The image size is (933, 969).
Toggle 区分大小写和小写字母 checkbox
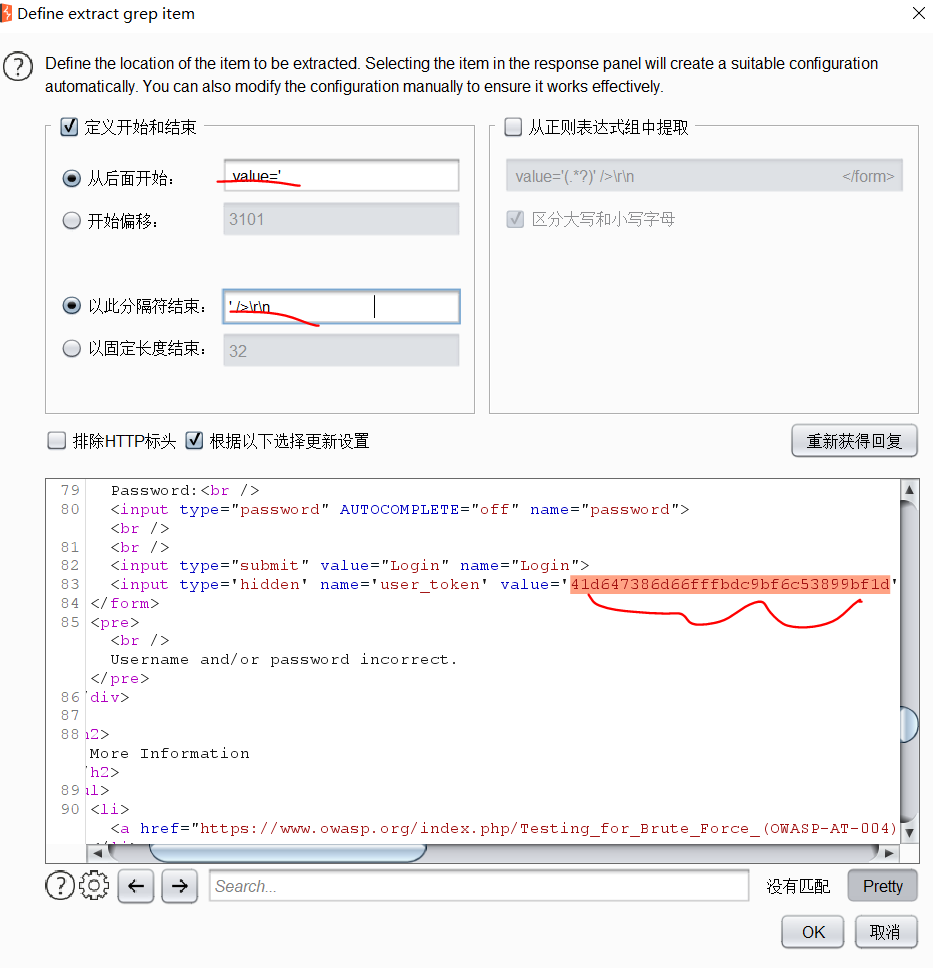click(x=515, y=219)
